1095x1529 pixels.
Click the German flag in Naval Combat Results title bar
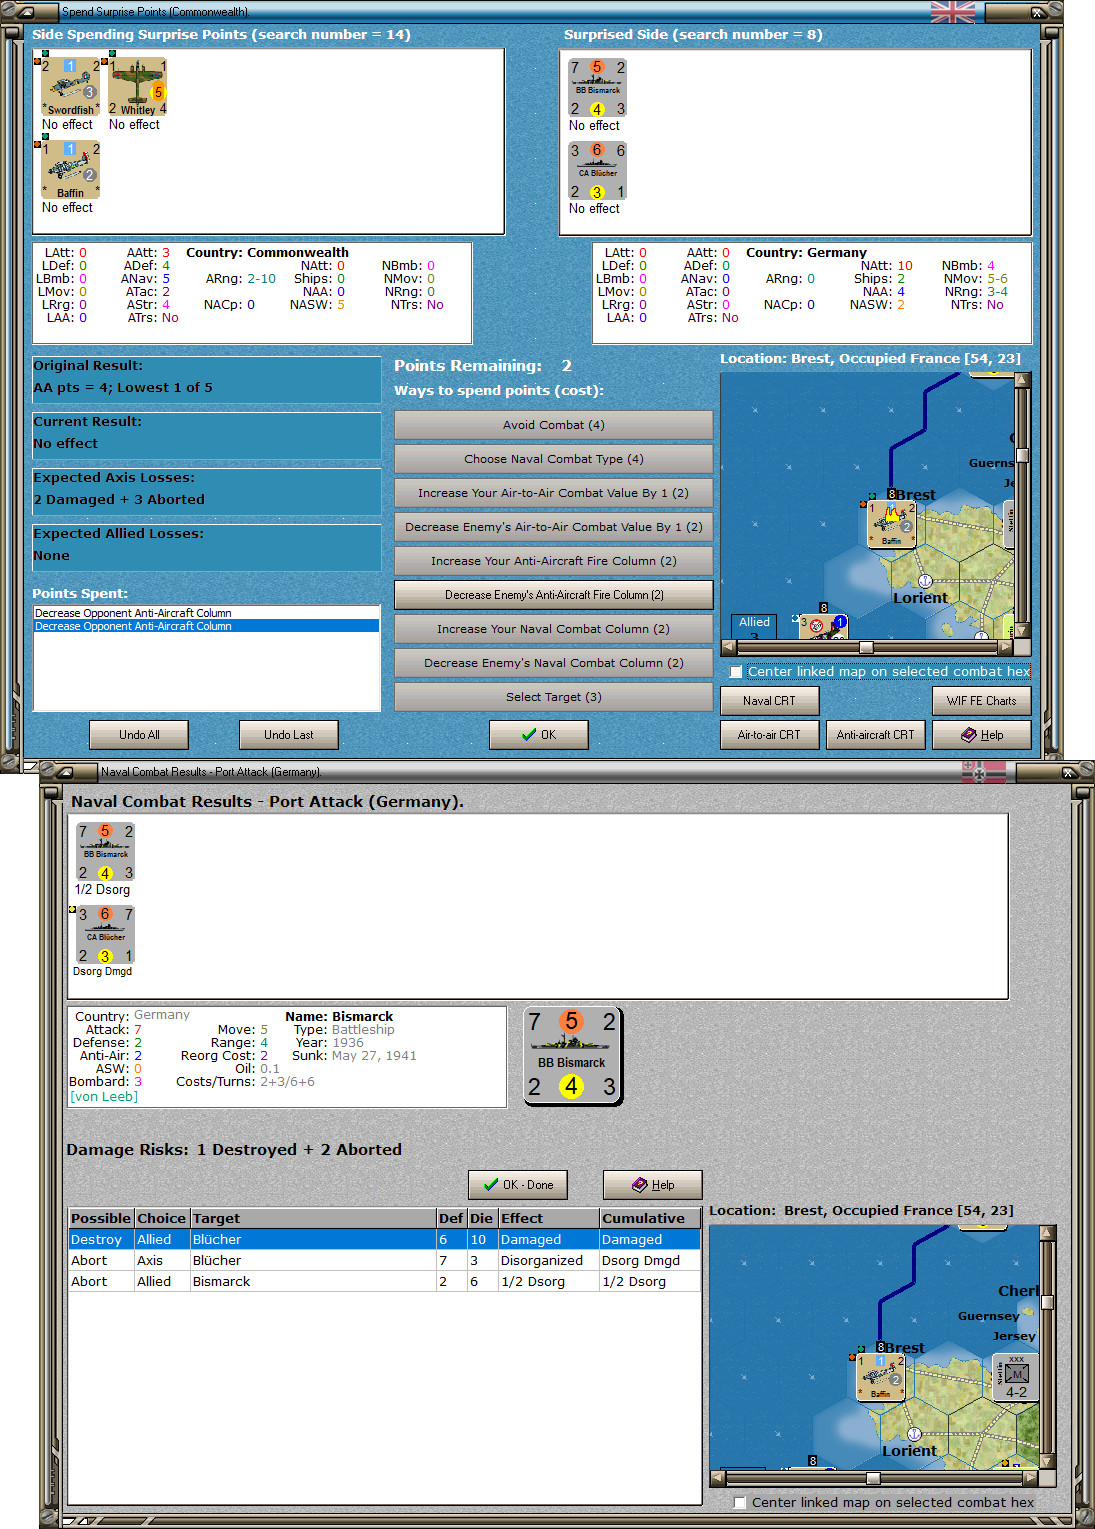[x=984, y=771]
